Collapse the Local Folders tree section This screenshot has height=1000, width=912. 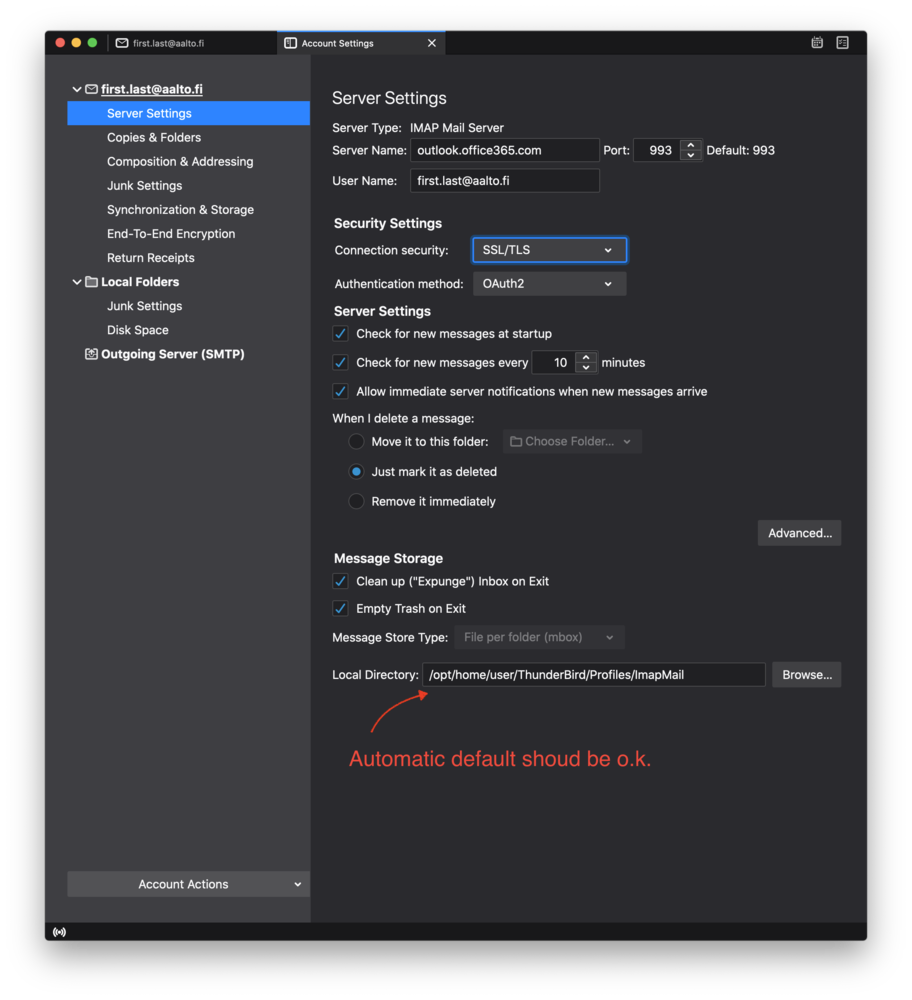tap(77, 282)
